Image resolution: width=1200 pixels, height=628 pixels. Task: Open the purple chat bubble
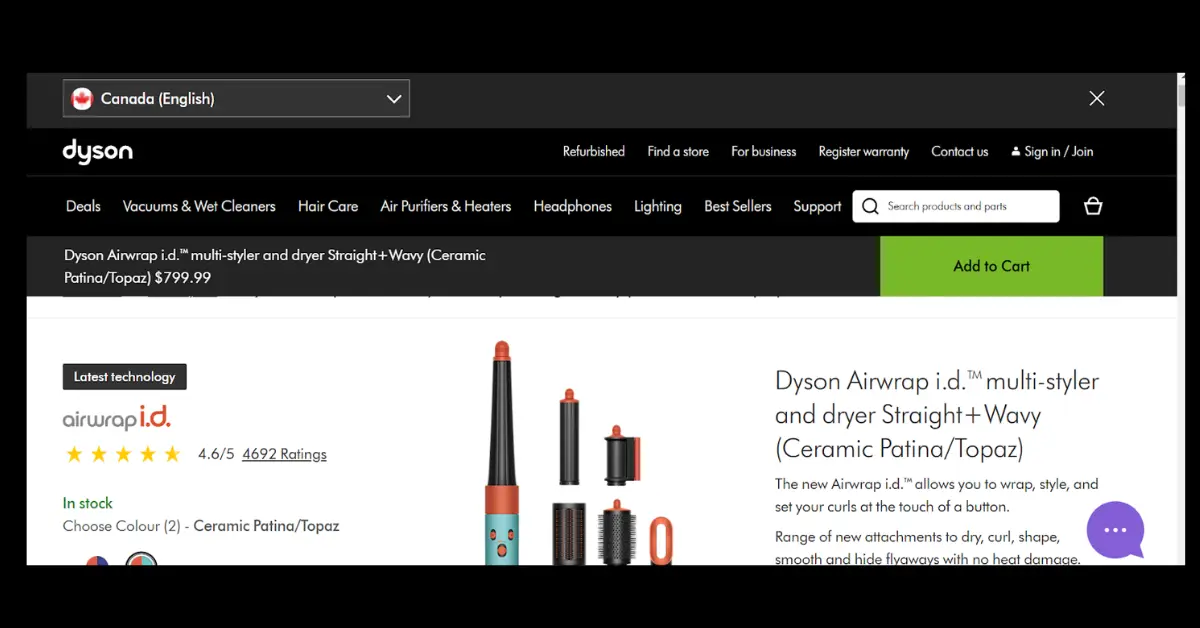pyautogui.click(x=1115, y=530)
